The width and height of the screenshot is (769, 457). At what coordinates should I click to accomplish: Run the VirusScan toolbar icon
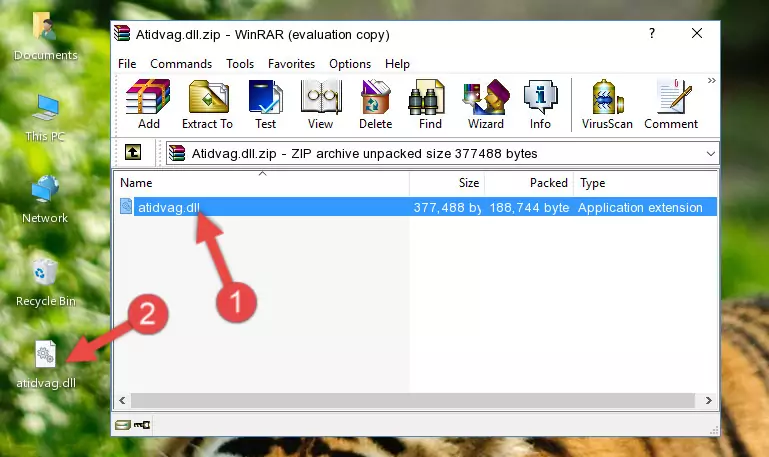(x=608, y=97)
